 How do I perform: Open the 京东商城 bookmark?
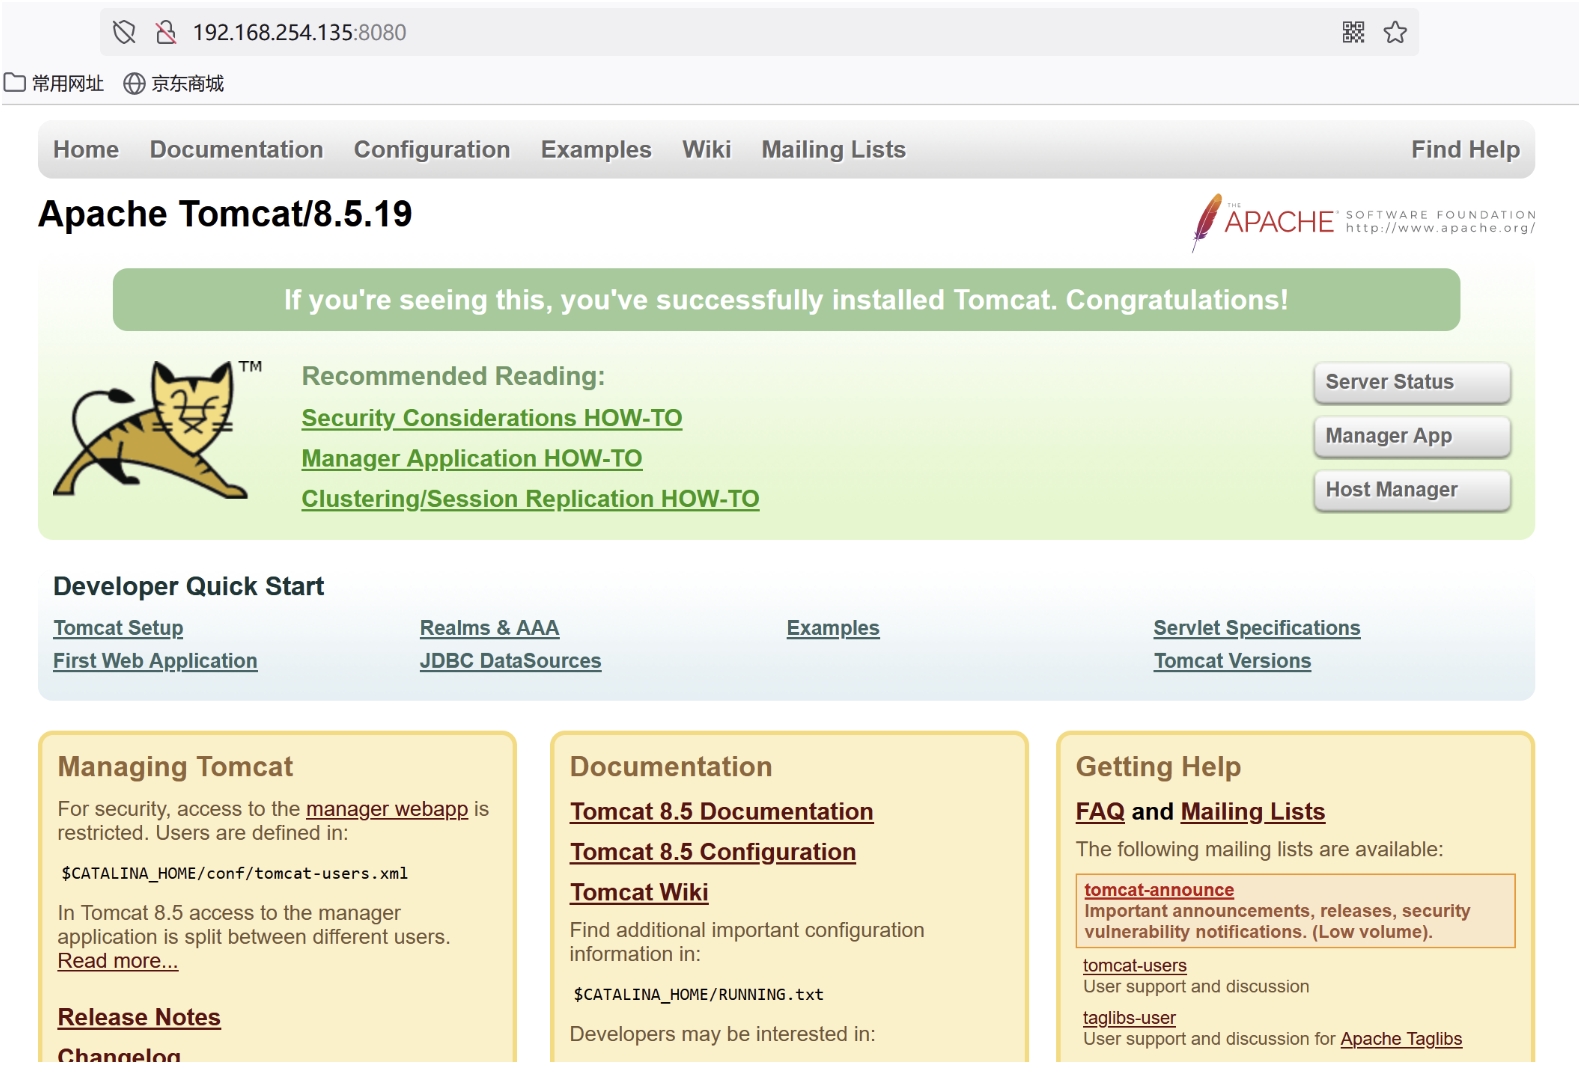pyautogui.click(x=174, y=83)
